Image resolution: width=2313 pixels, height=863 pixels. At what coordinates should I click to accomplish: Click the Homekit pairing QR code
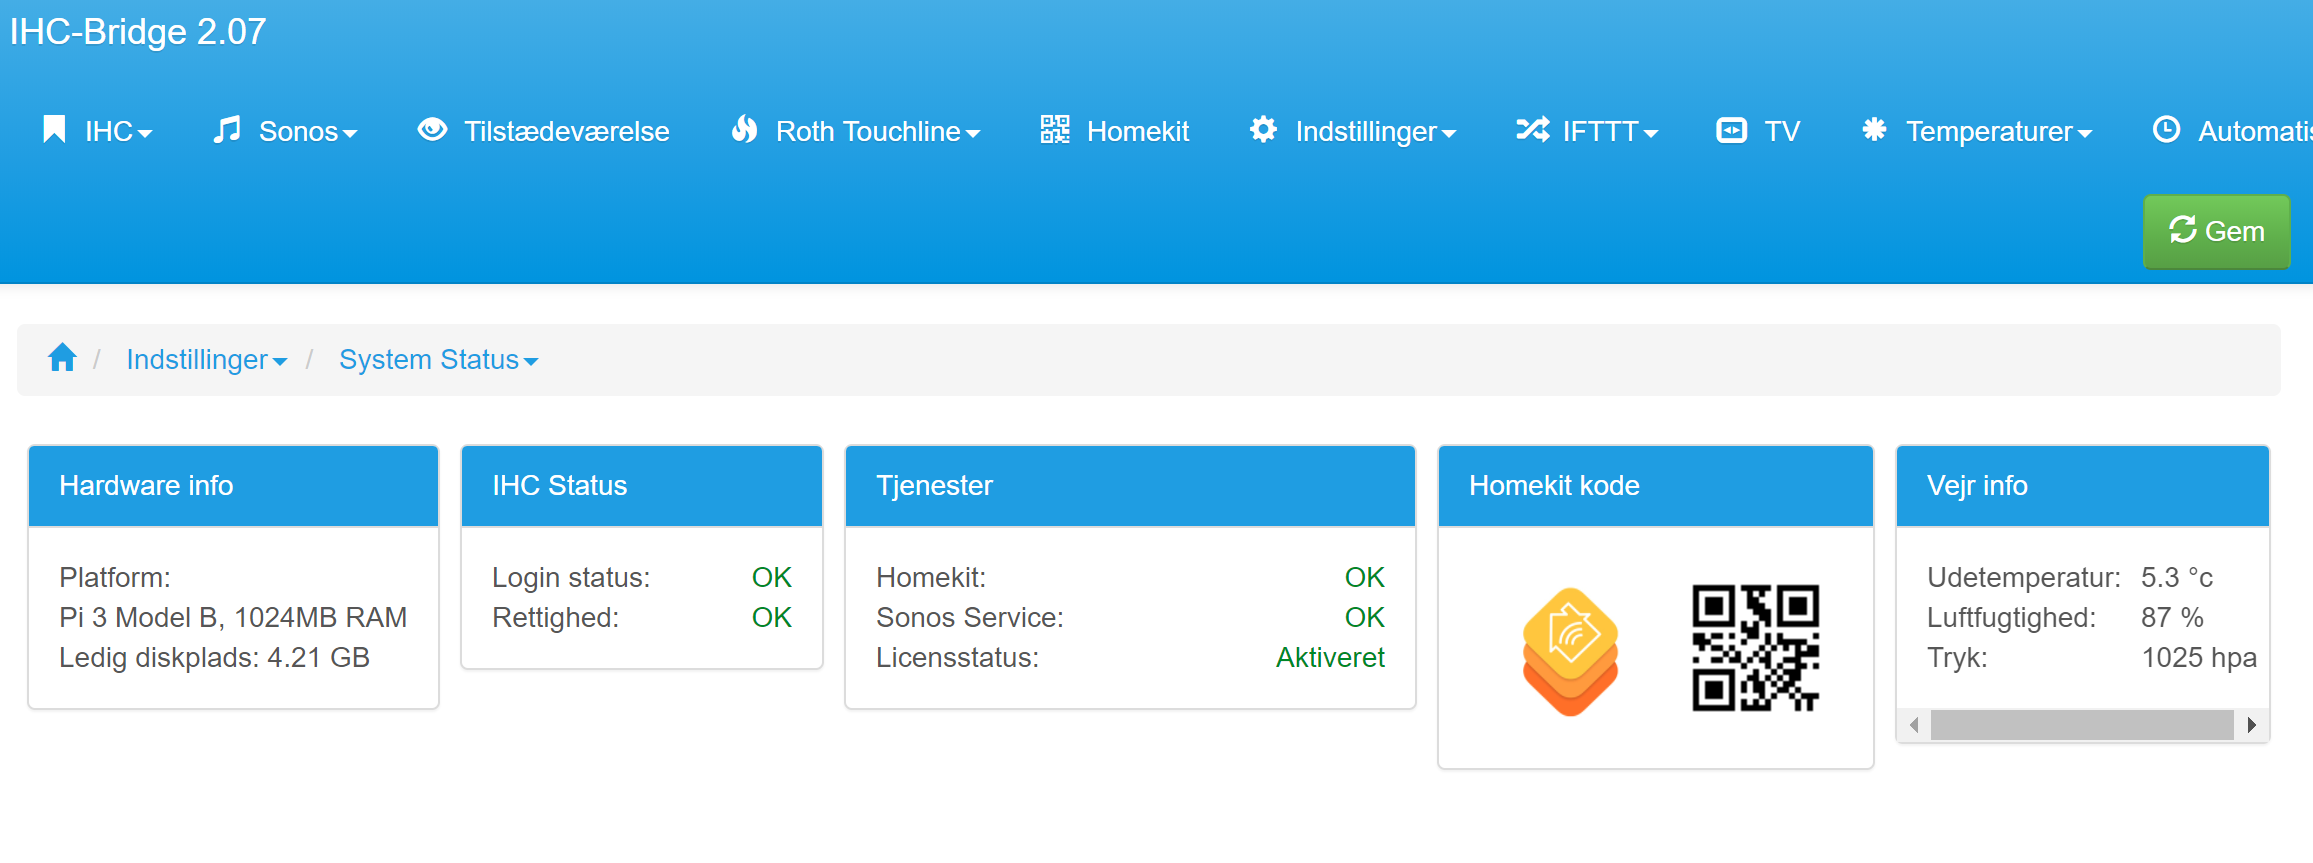coord(1755,648)
